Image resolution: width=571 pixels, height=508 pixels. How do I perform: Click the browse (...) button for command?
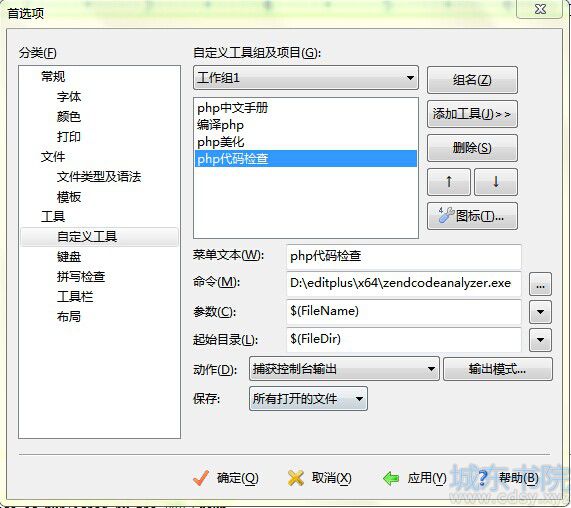tap(540, 284)
